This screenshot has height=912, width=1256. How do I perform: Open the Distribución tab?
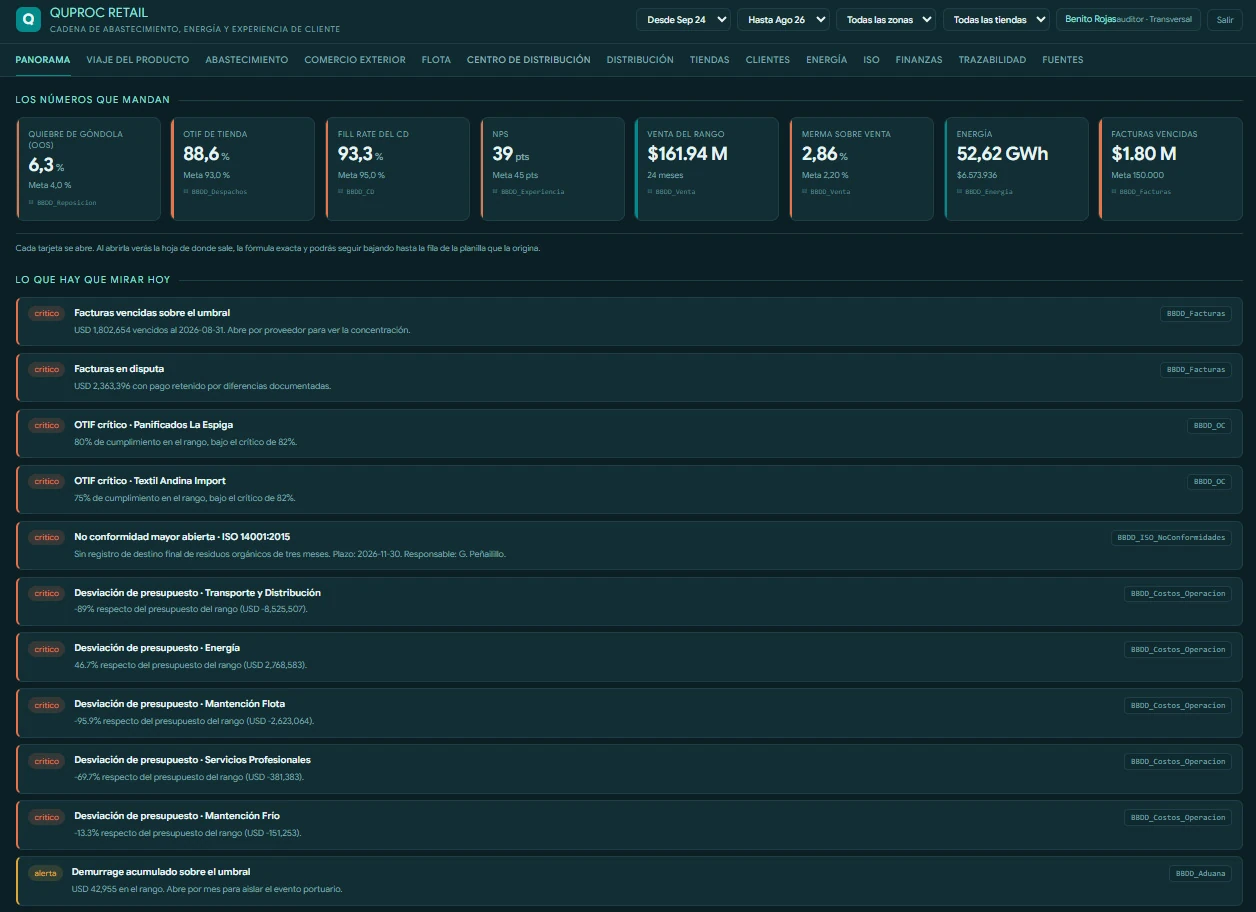tap(640, 60)
